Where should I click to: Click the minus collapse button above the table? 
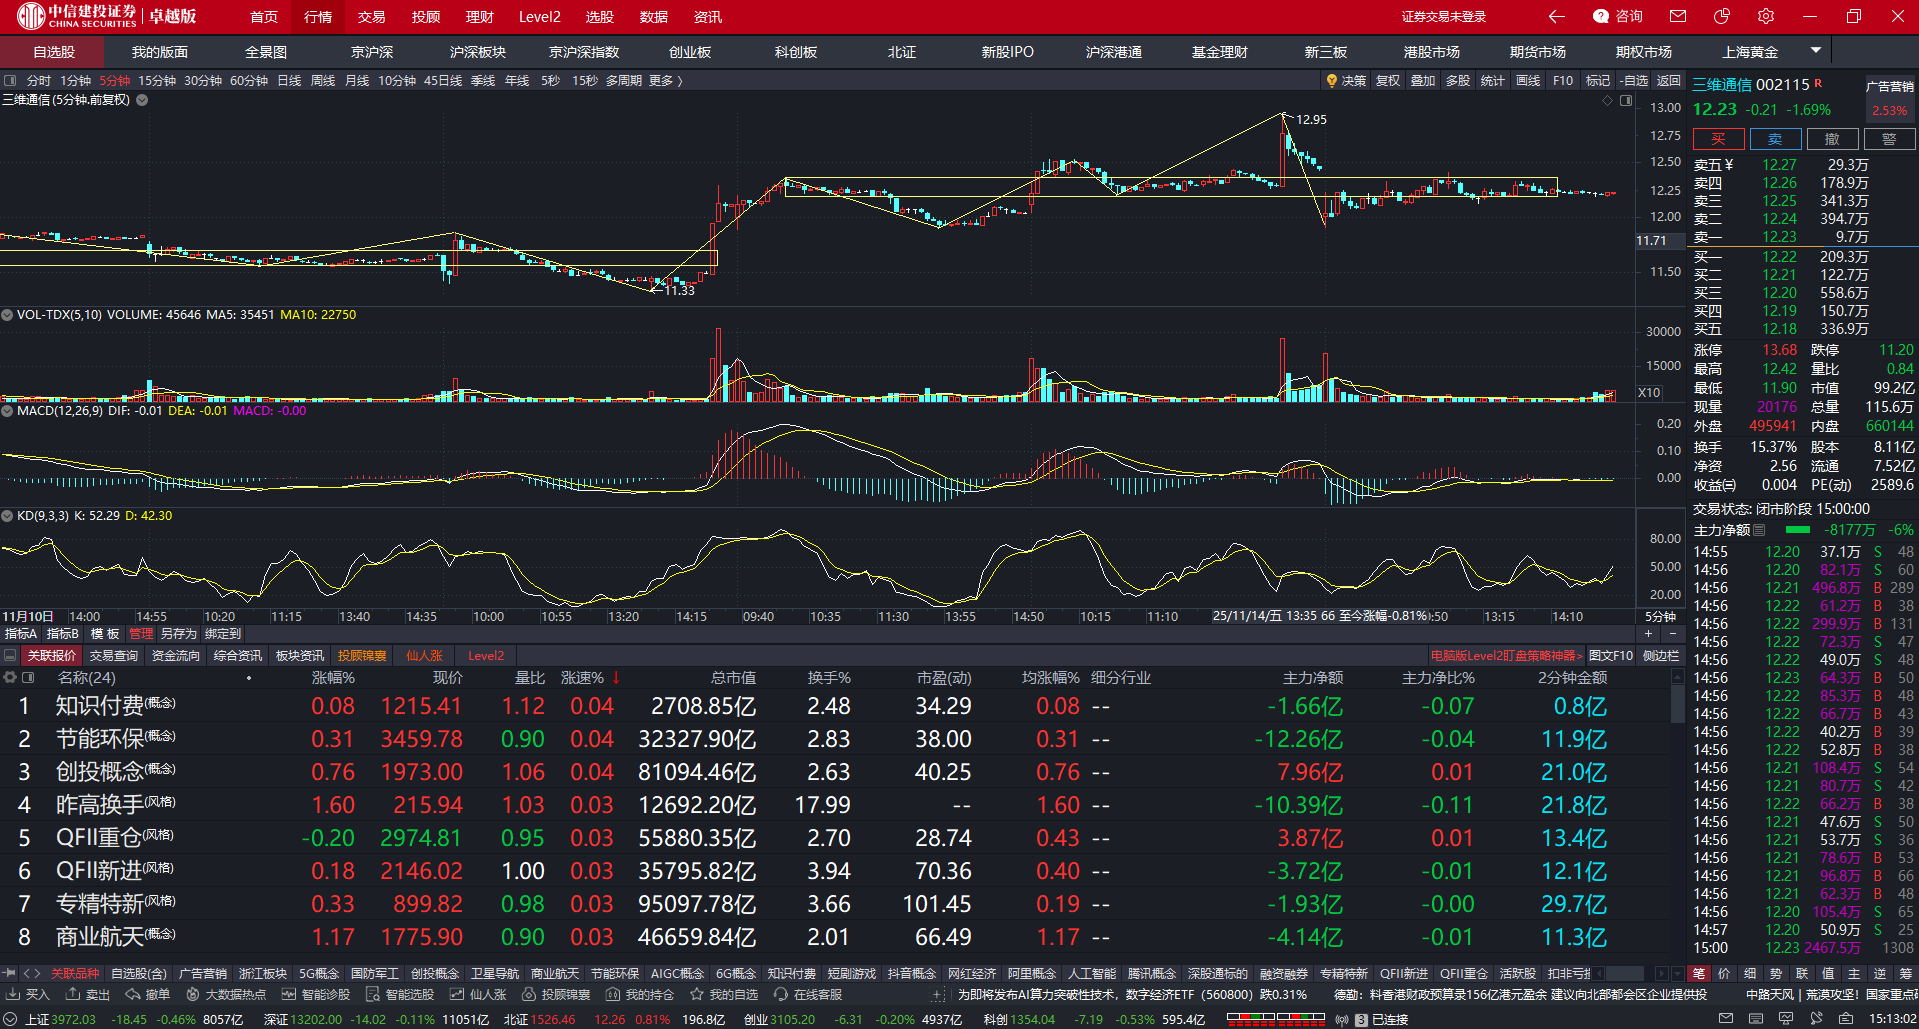1672,634
